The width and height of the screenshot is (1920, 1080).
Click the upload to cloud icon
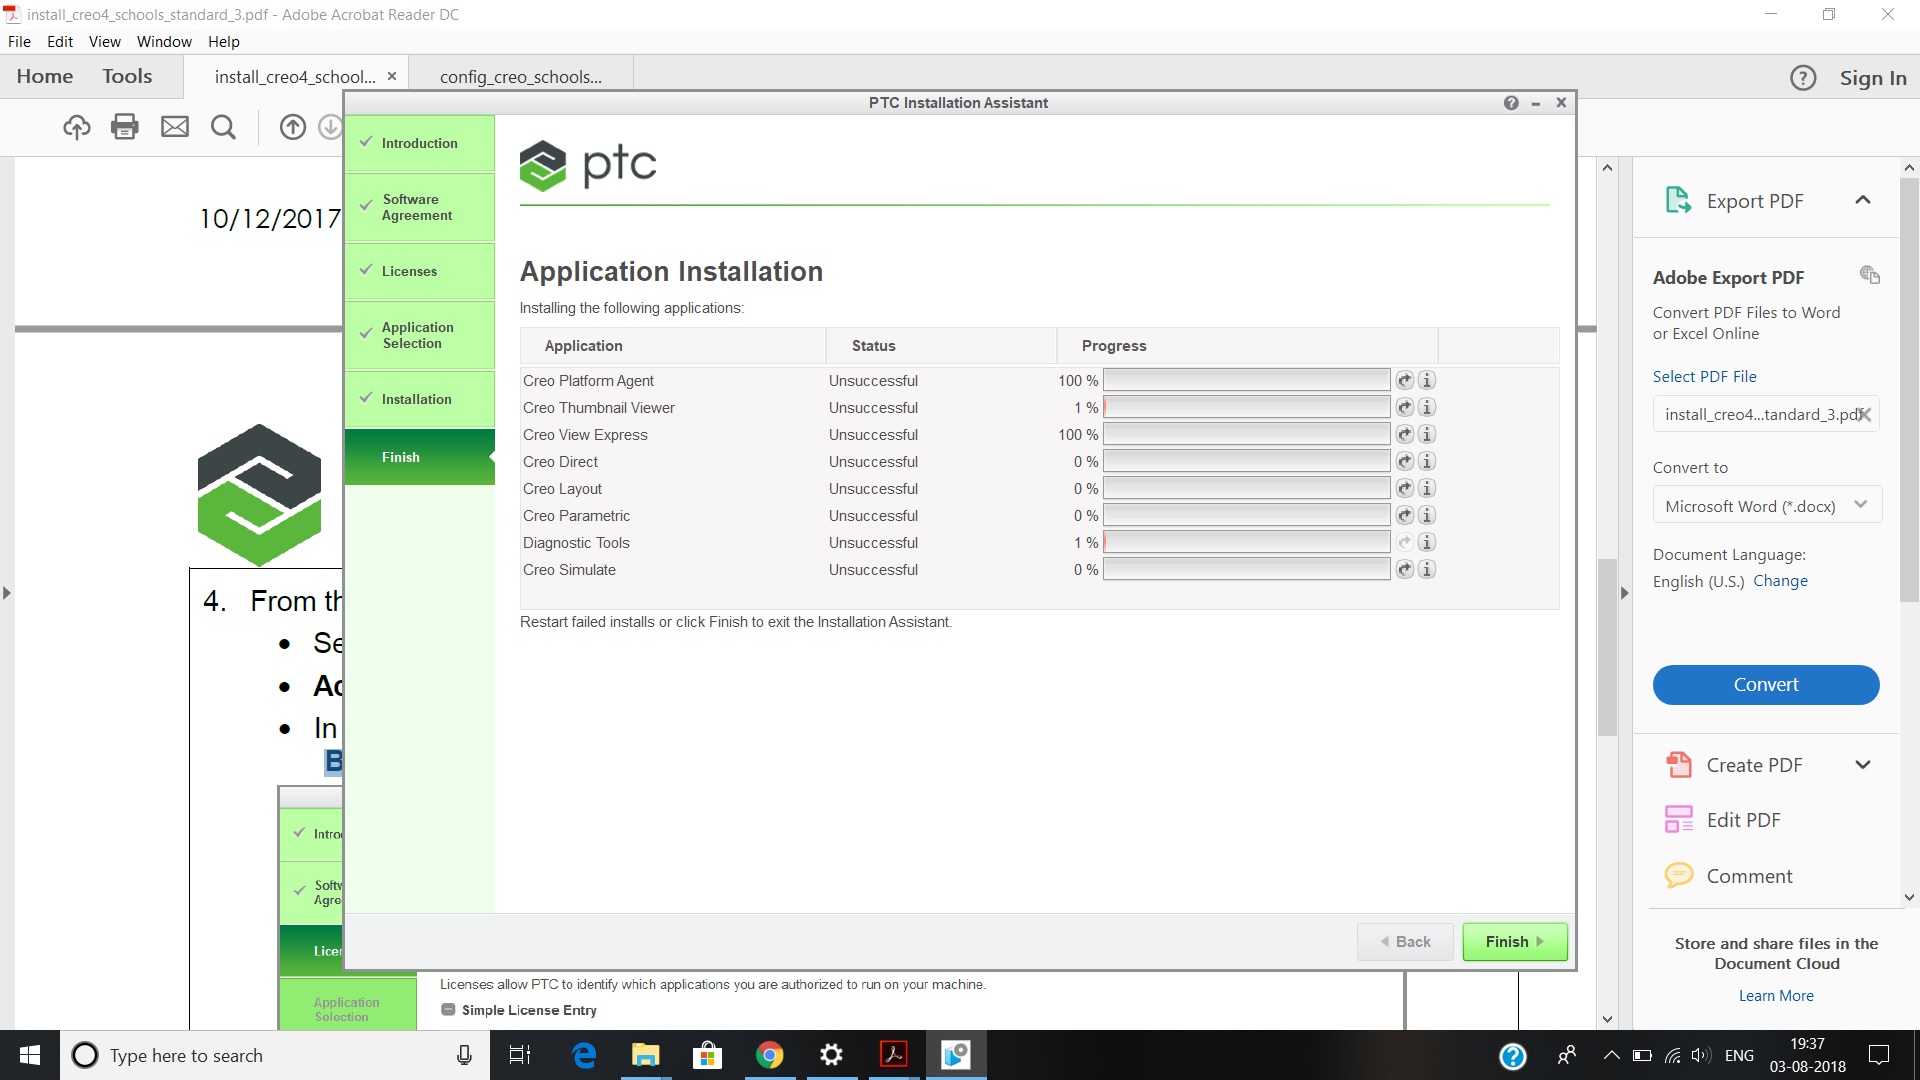(x=77, y=127)
